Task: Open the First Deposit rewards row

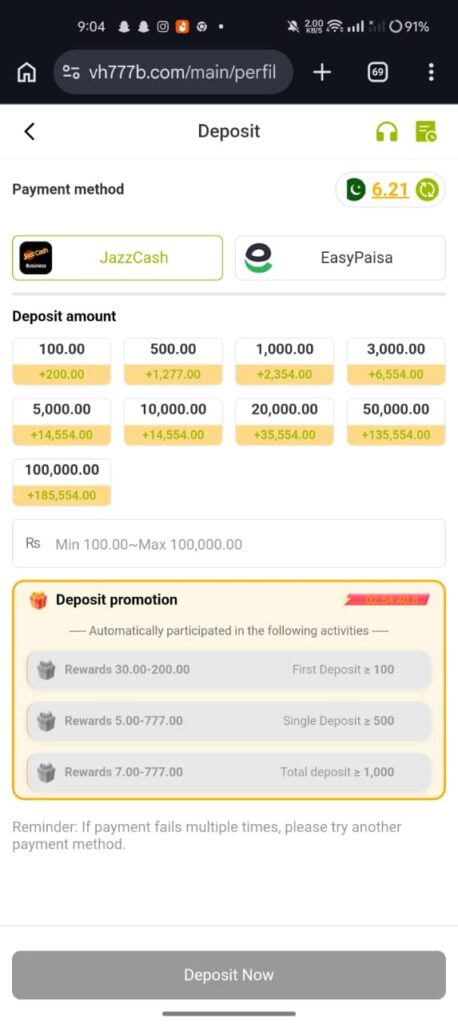Action: tap(229, 669)
